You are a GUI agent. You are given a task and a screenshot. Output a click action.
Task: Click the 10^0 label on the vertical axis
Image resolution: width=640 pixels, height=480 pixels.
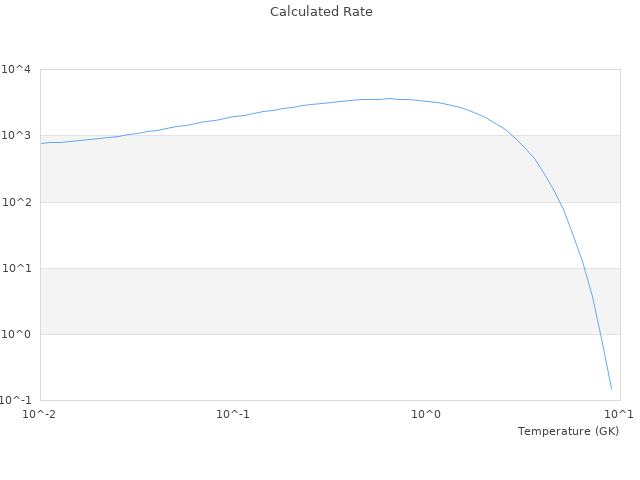coord(17,334)
